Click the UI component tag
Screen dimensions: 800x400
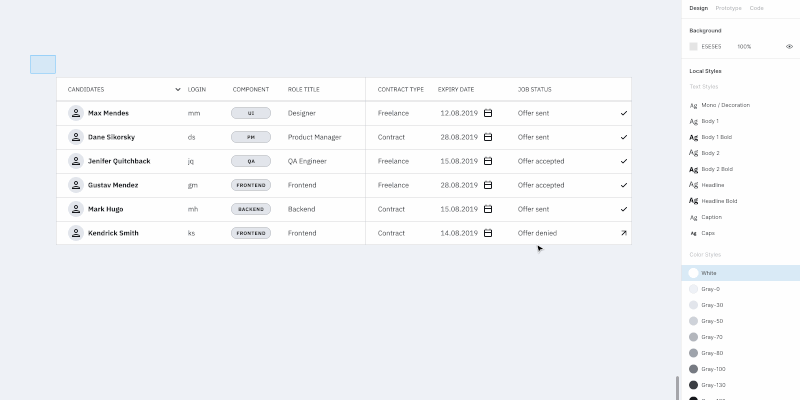pyautogui.click(x=251, y=113)
